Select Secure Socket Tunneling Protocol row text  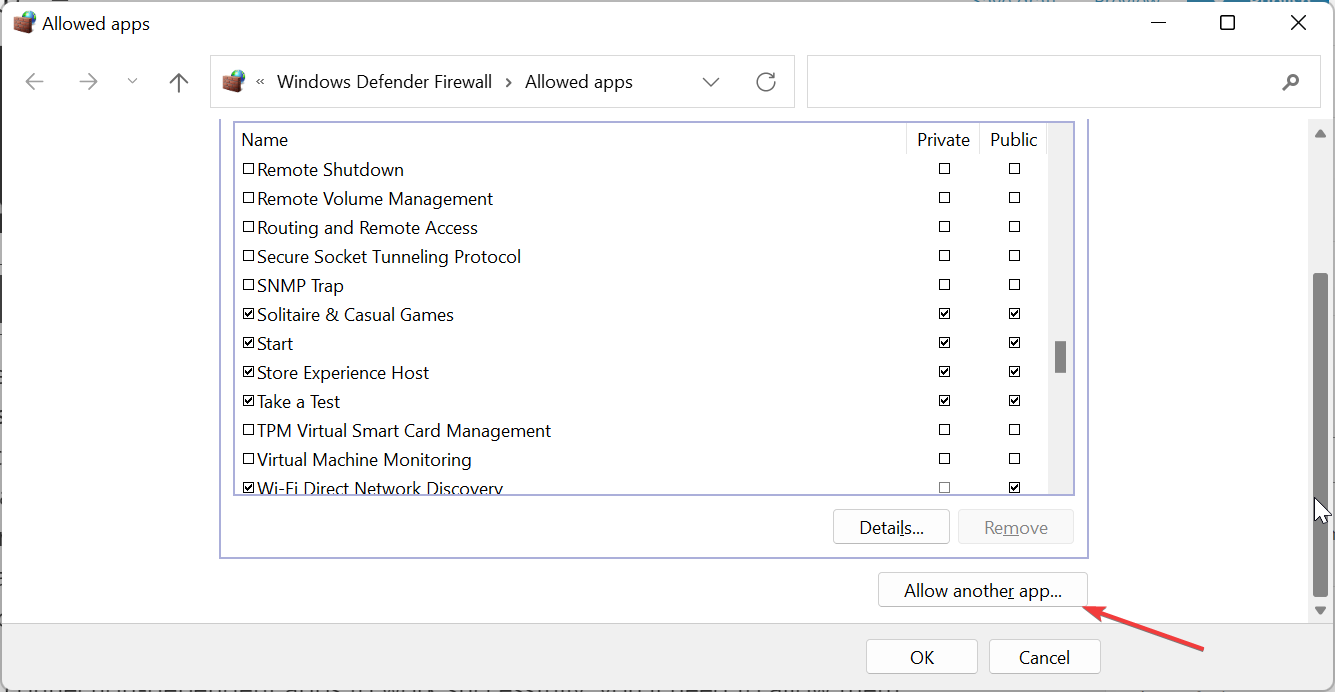coord(389,257)
